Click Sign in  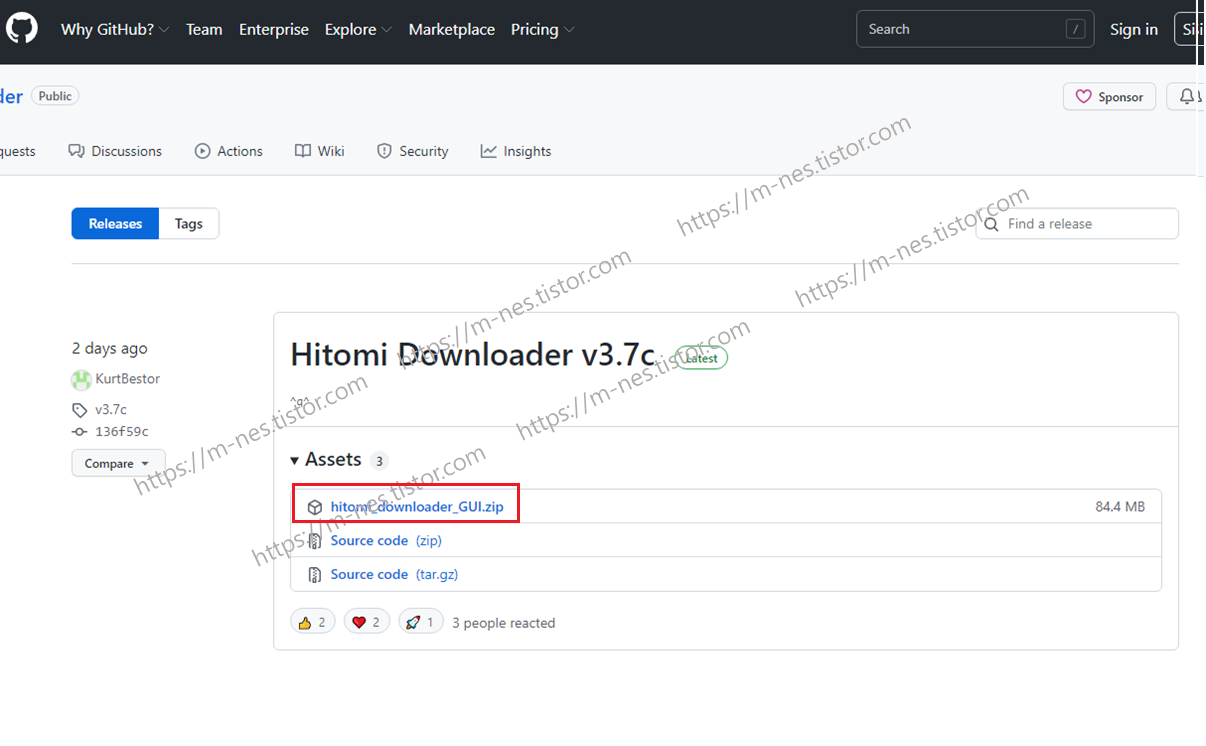pos(1134,30)
